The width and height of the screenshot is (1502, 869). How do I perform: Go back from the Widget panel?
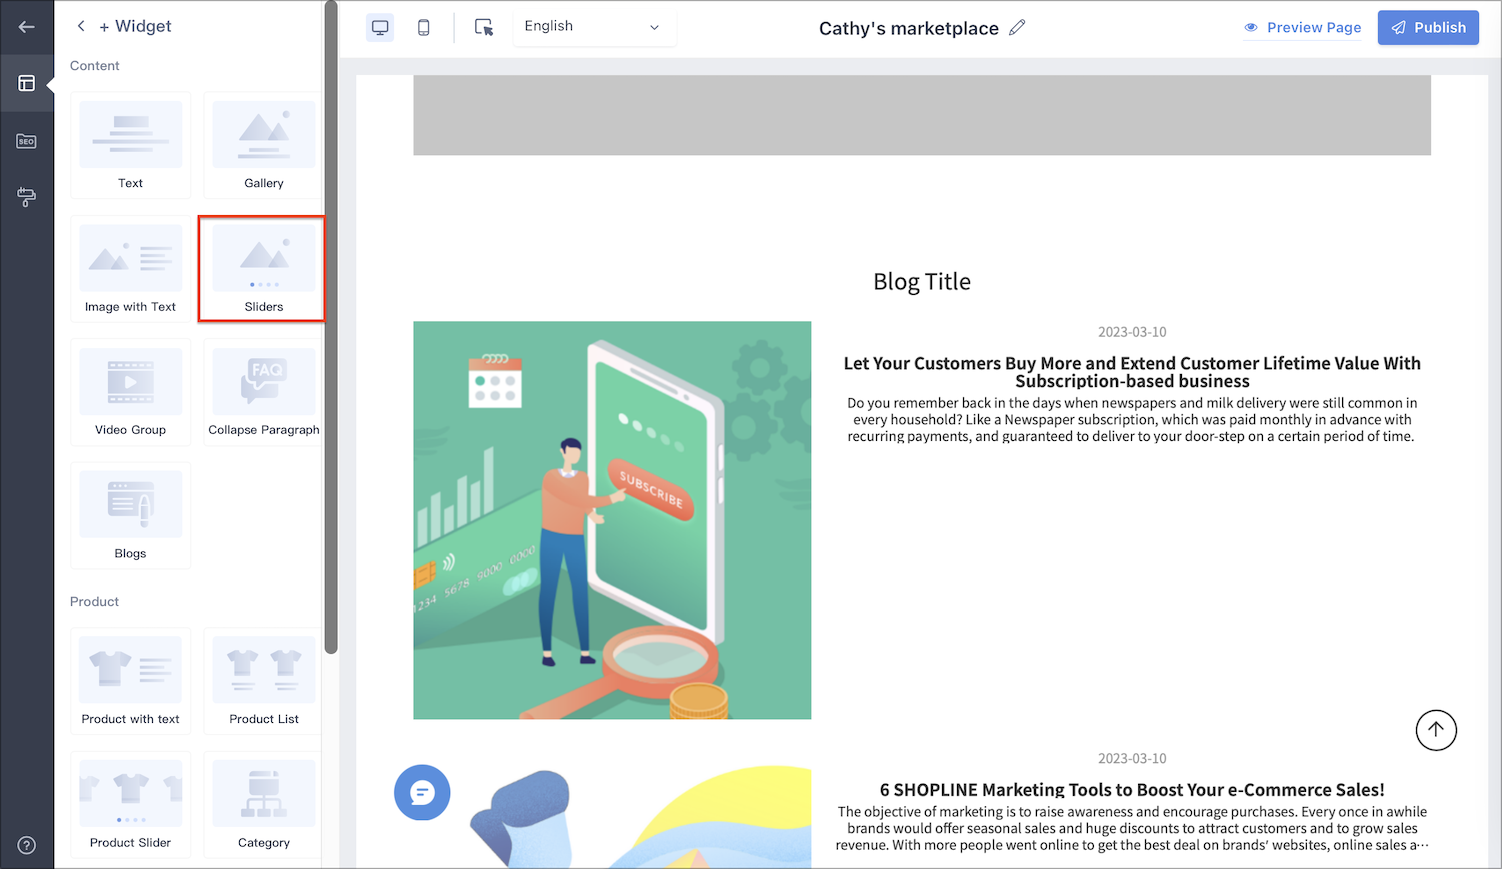[81, 27]
